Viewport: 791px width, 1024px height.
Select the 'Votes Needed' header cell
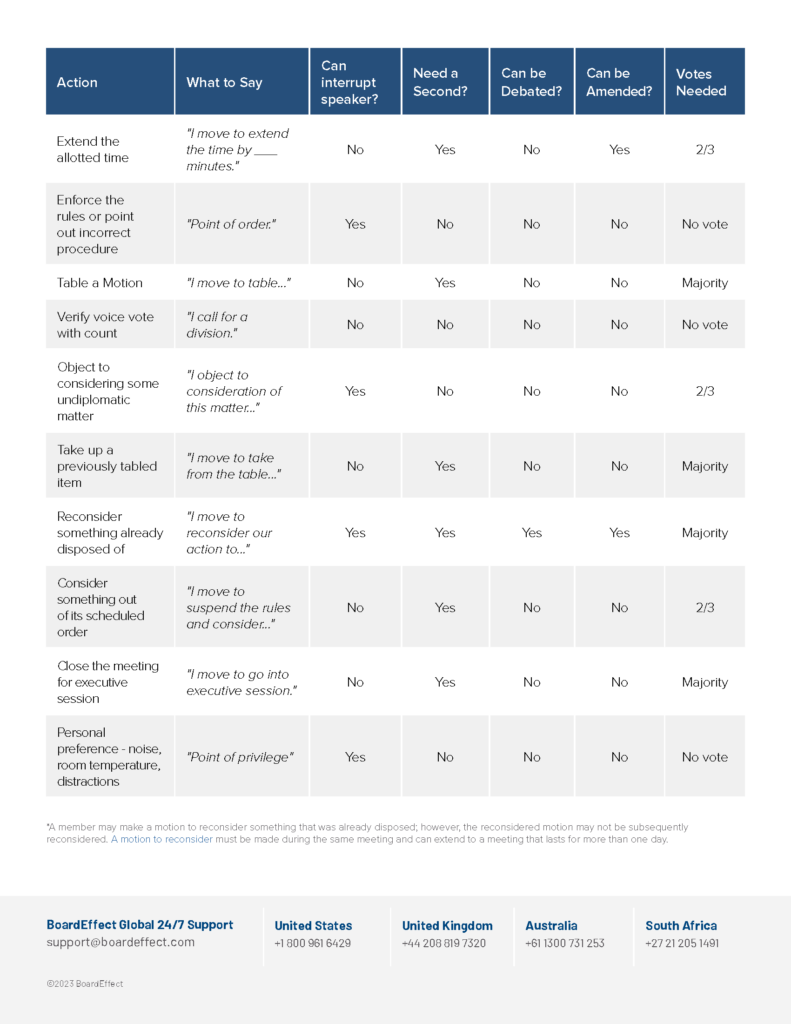[x=705, y=82]
